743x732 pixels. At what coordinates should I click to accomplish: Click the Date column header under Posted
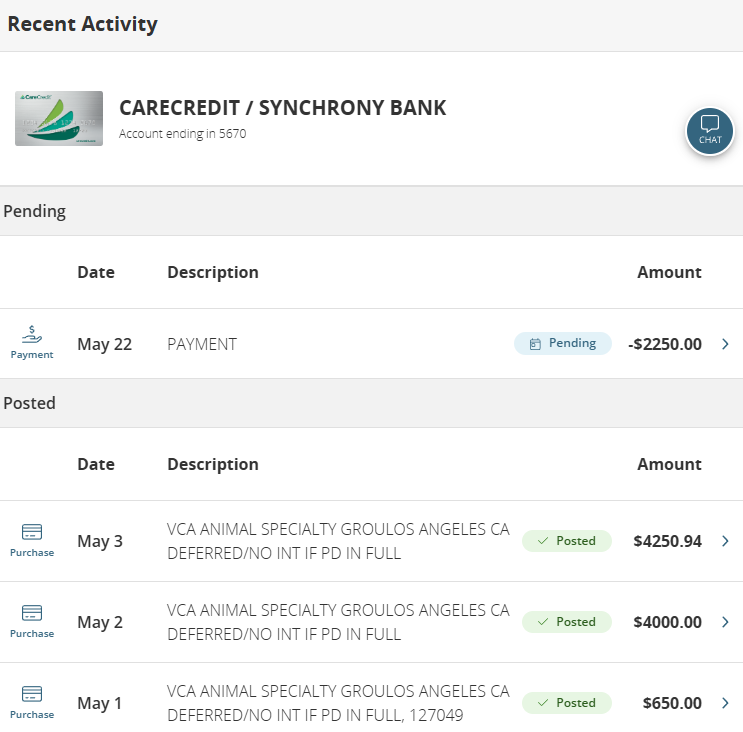96,464
